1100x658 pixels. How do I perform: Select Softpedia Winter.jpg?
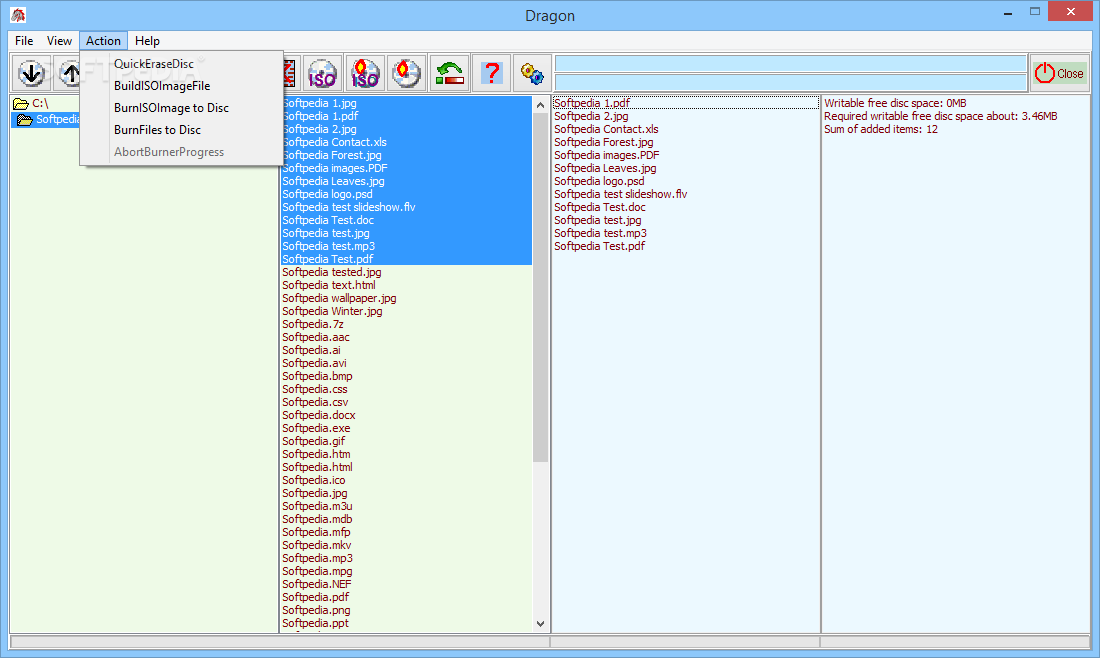333,311
